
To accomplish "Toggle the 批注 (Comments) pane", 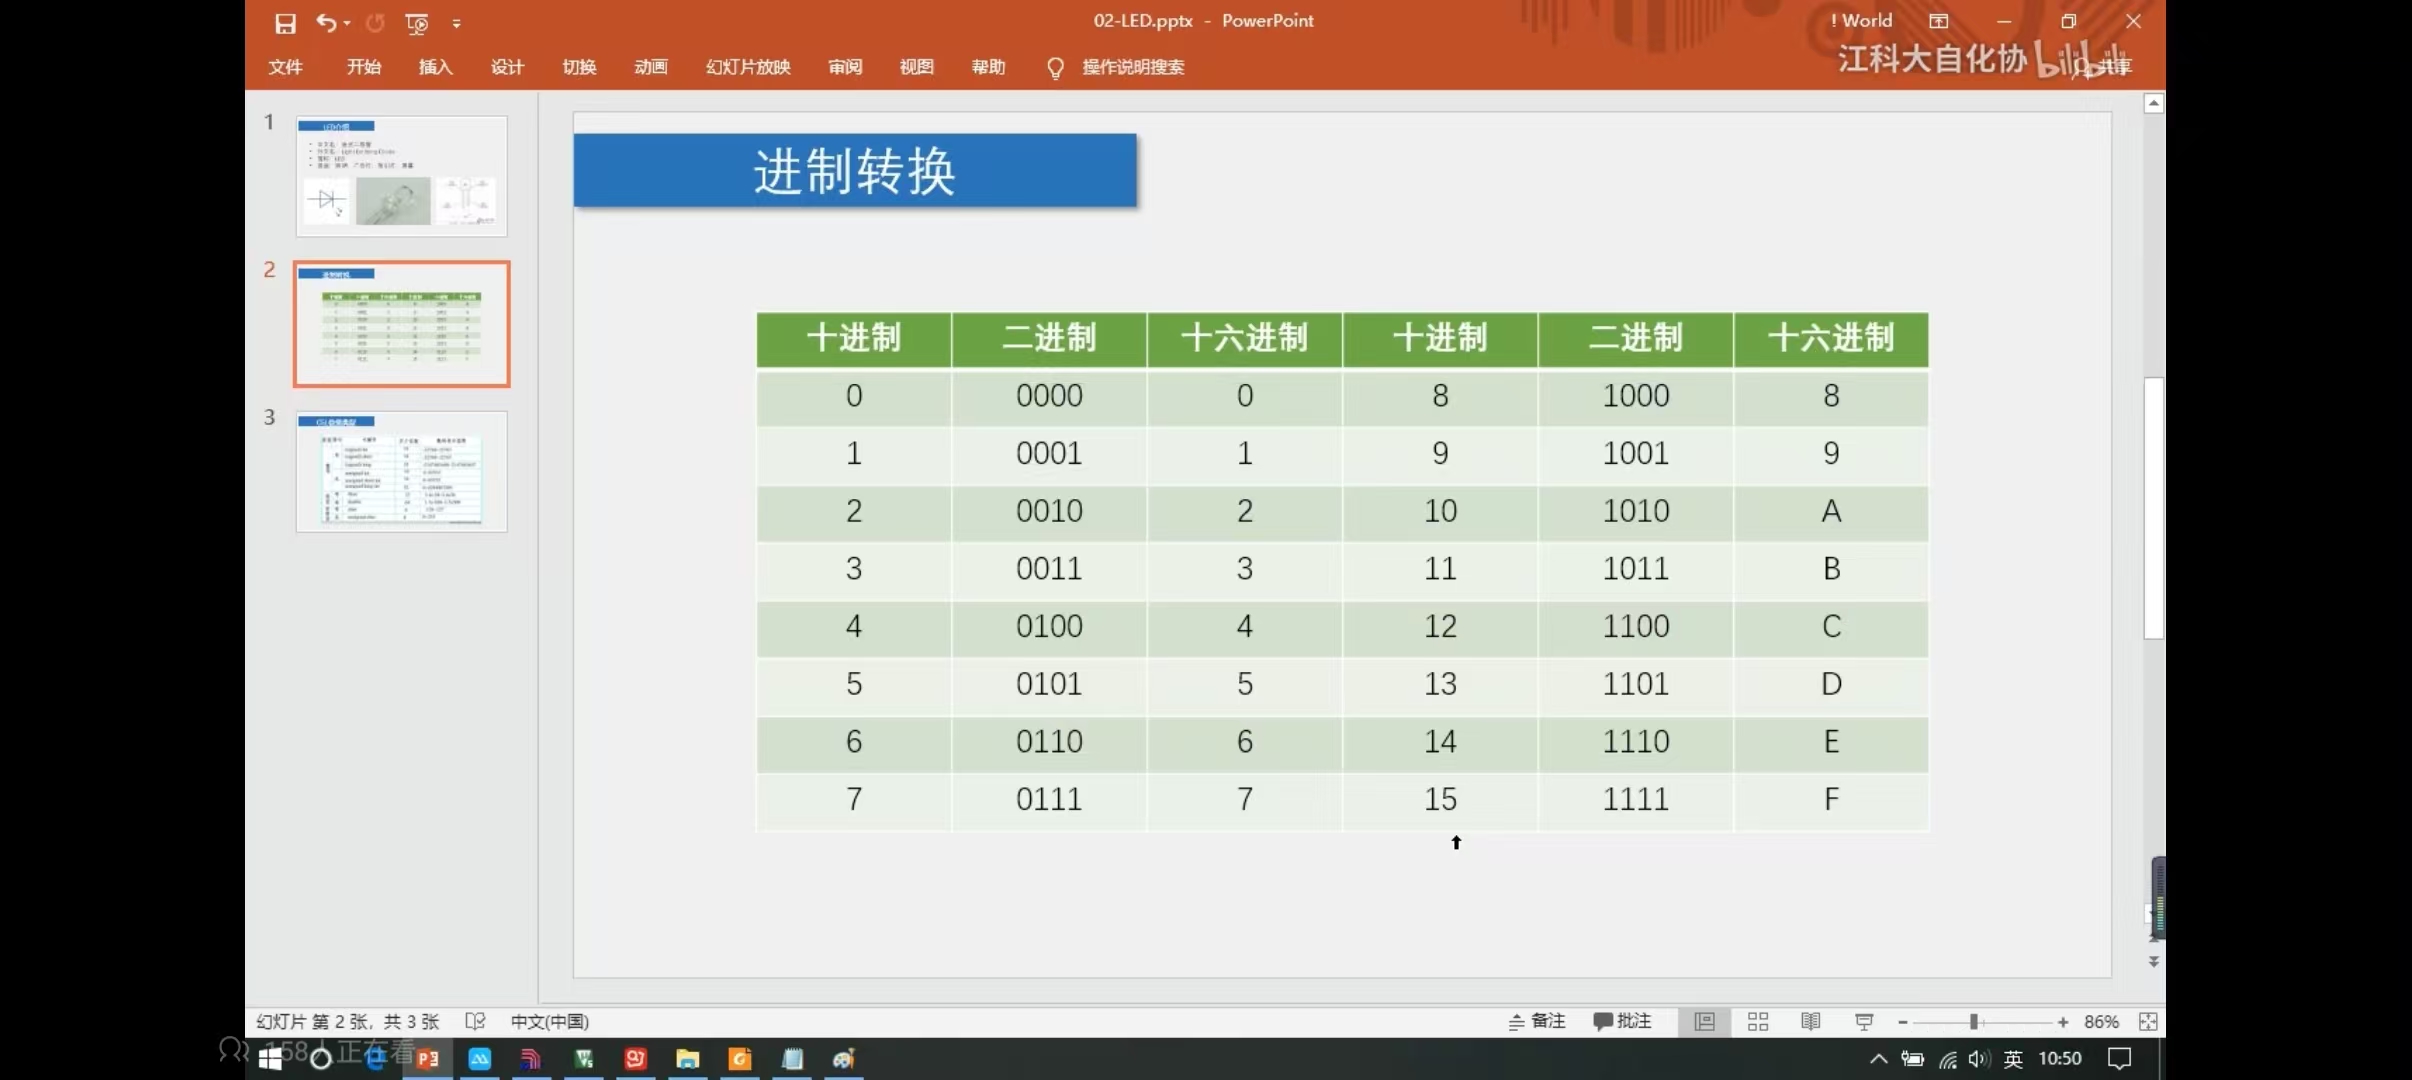I will [x=1621, y=1021].
